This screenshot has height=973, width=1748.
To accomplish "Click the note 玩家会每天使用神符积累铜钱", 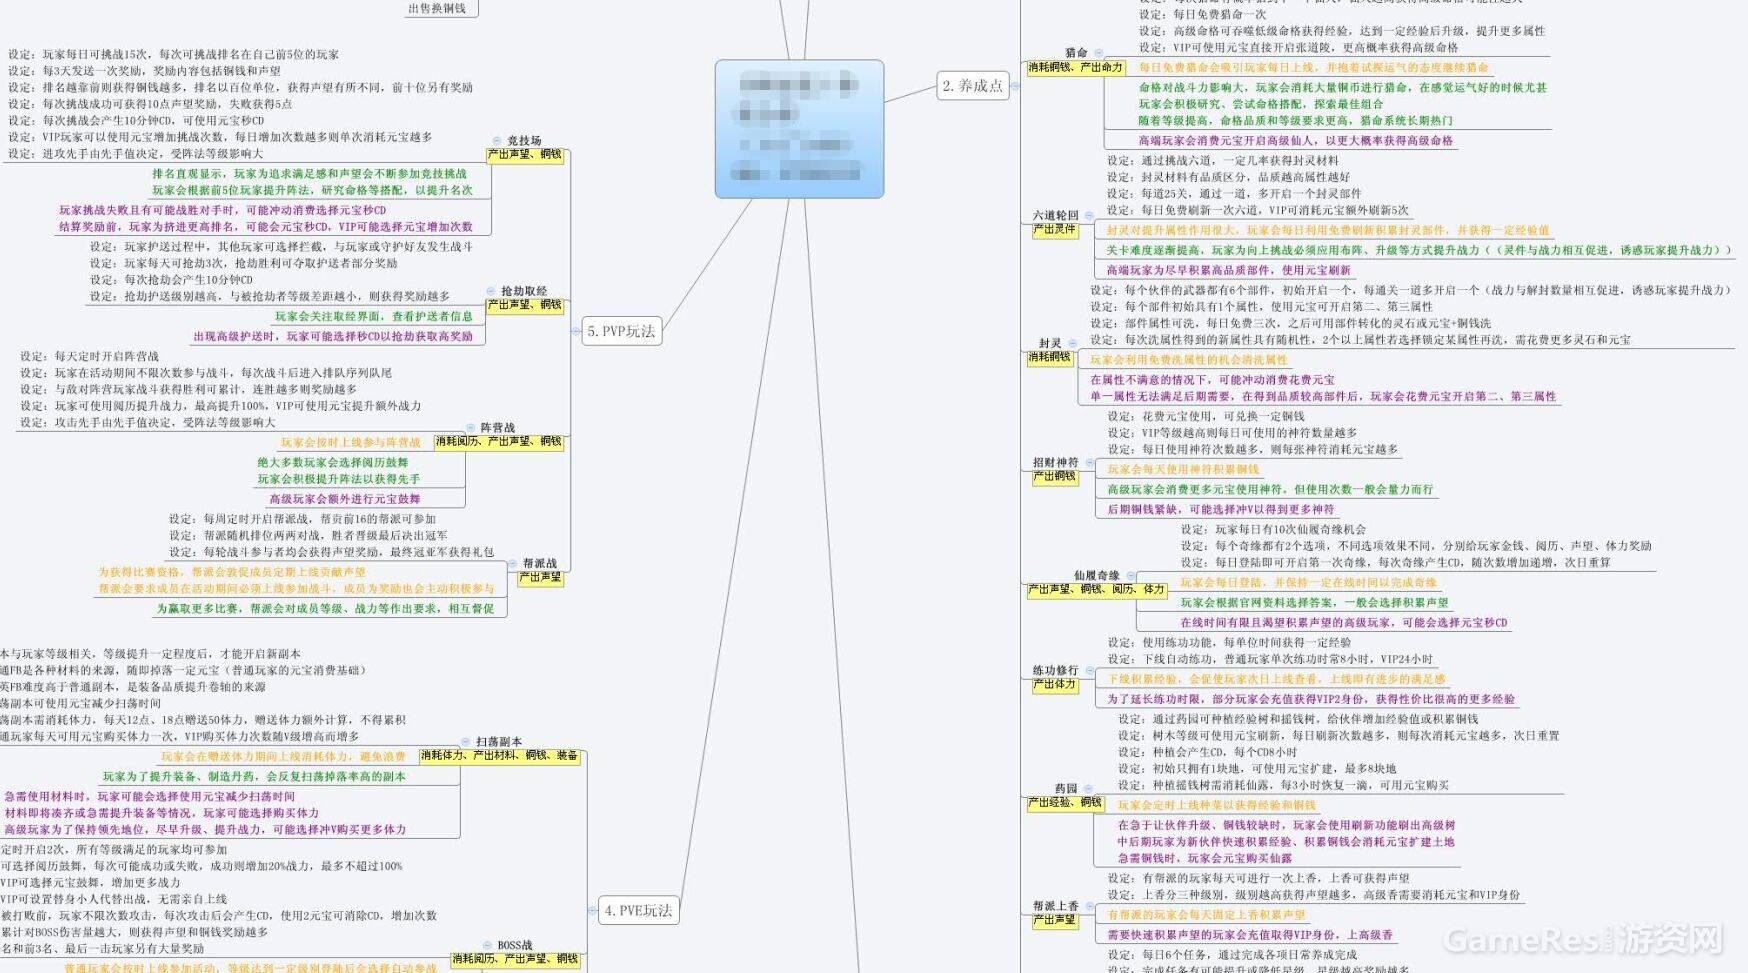I will point(1183,469).
